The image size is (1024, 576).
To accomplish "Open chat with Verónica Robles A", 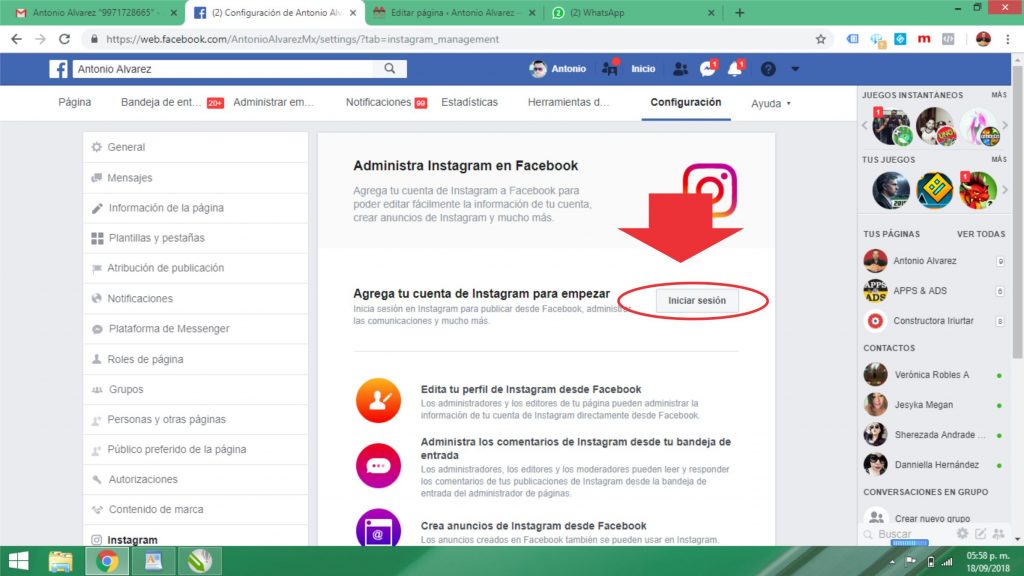I will click(934, 375).
